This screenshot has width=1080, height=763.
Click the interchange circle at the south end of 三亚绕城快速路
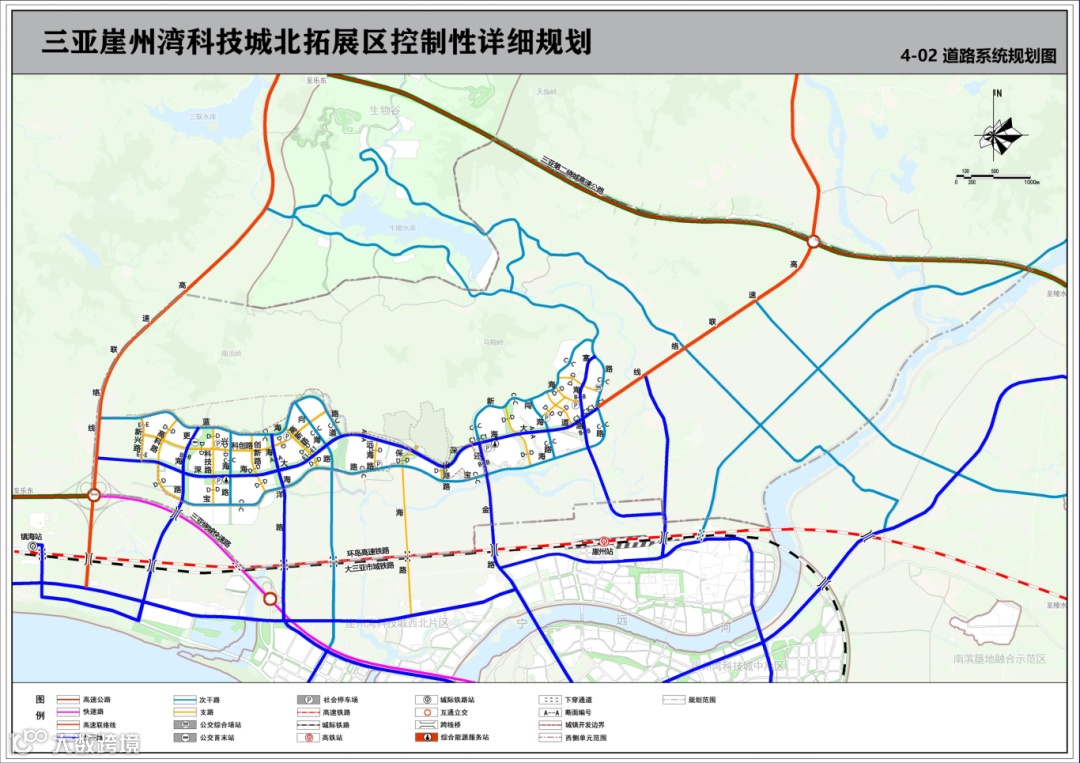(270, 599)
